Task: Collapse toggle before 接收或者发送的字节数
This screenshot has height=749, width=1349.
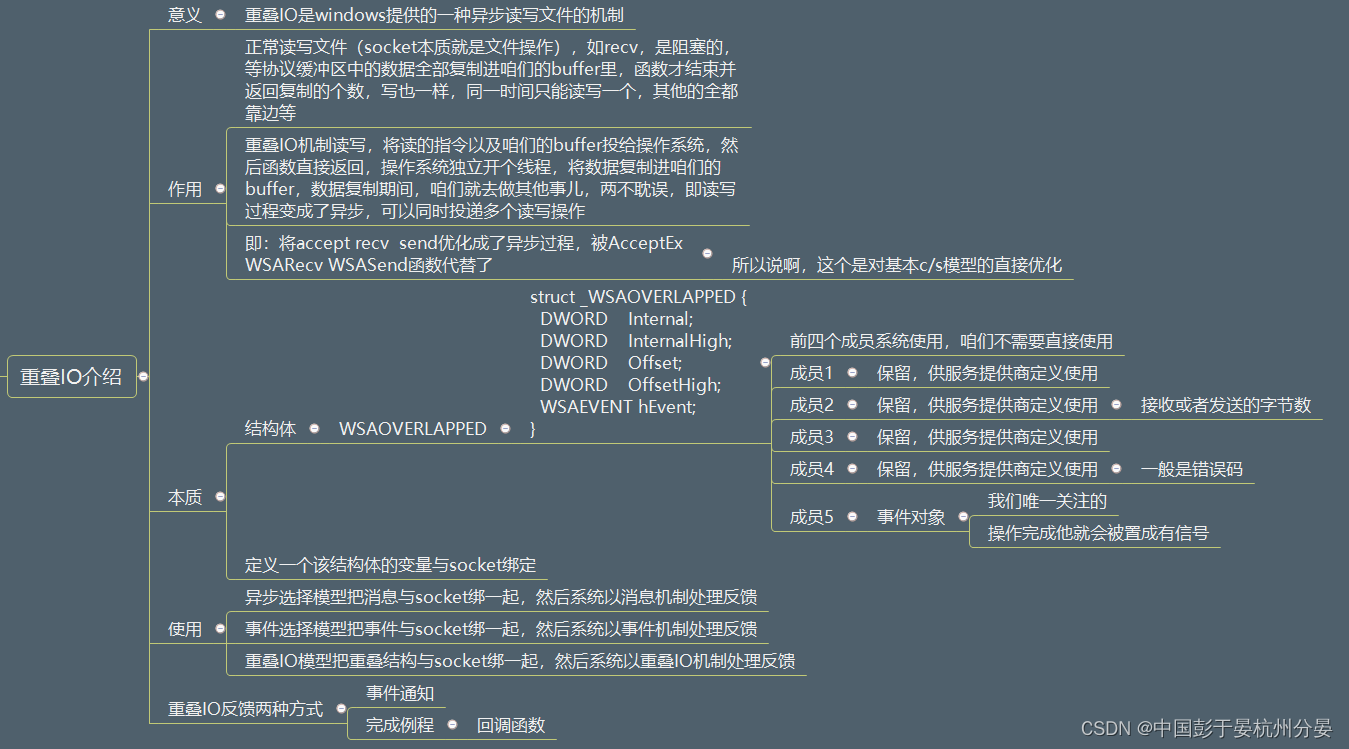Action: tap(1117, 405)
